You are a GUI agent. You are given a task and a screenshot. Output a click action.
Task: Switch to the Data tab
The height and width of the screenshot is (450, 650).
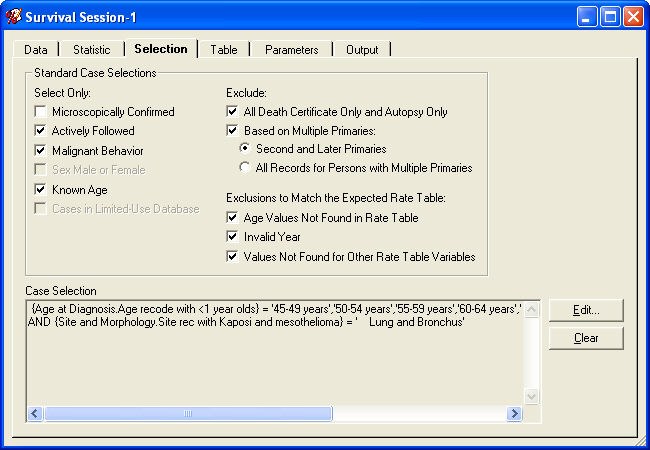pos(36,49)
